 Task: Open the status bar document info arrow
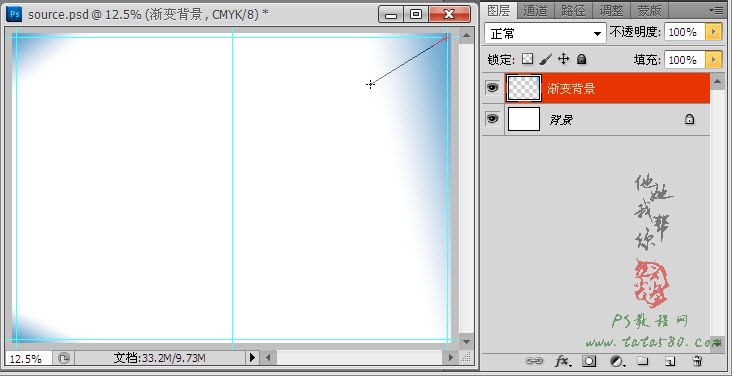pyautogui.click(x=252, y=358)
